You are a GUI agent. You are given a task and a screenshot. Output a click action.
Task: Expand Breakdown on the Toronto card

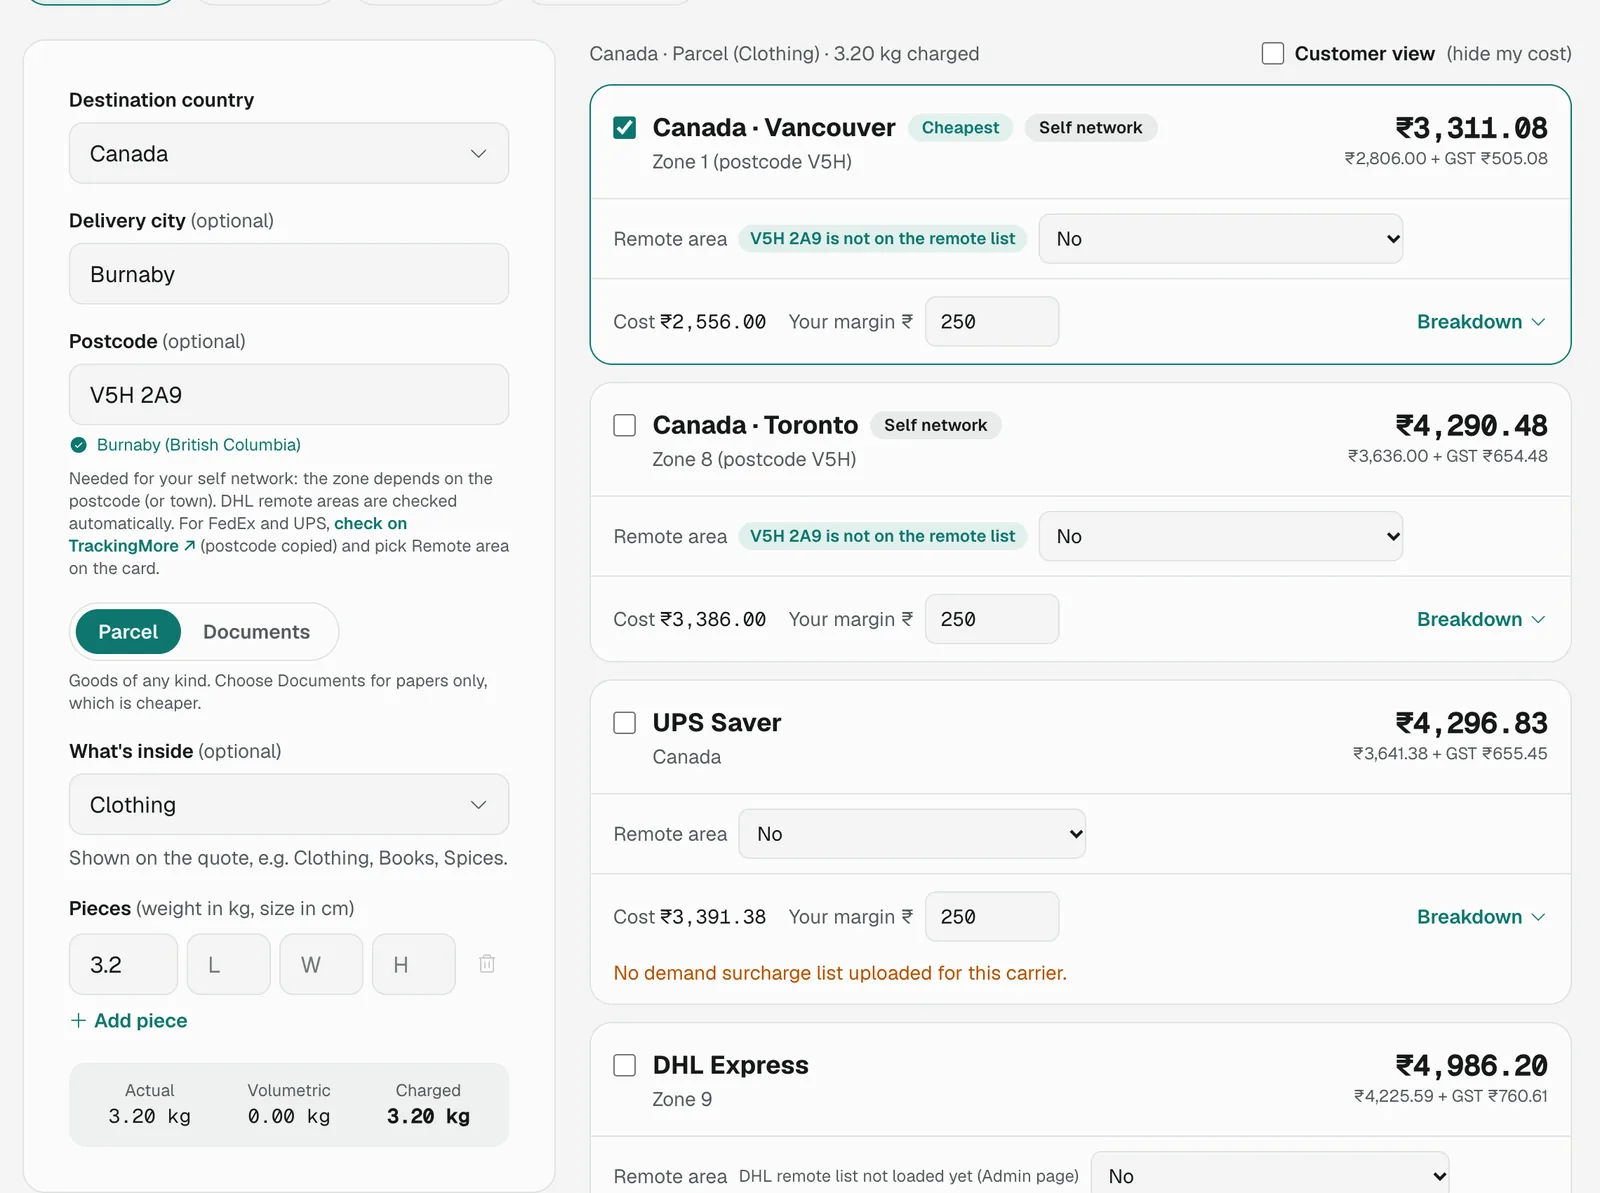pyautogui.click(x=1481, y=619)
